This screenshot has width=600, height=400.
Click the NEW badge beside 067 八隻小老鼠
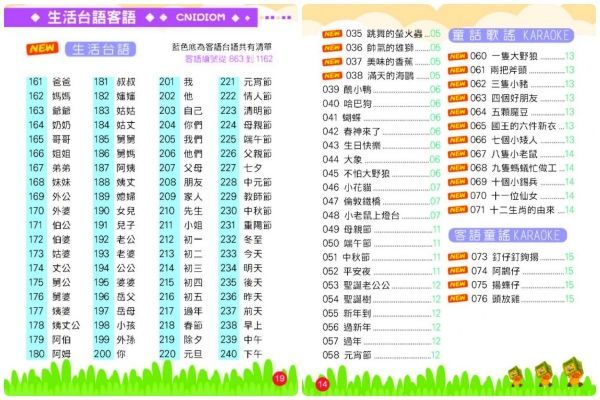click(x=458, y=154)
